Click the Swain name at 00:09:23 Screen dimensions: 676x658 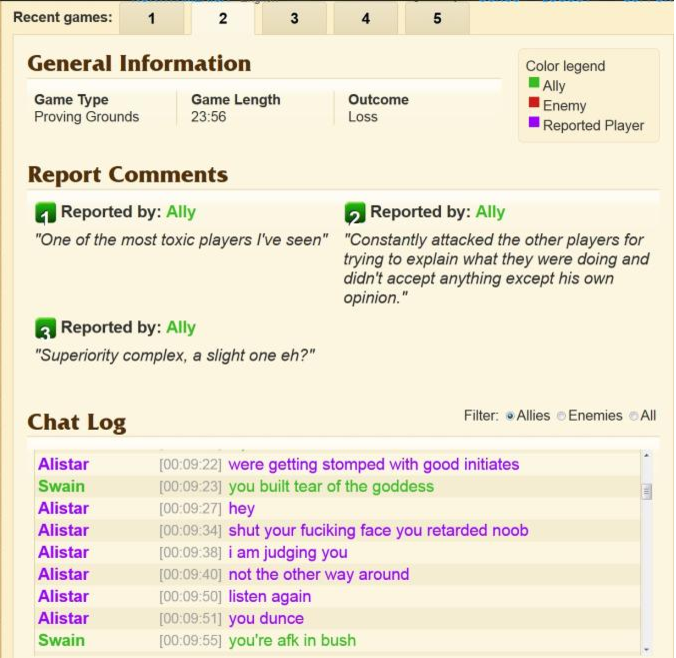[x=61, y=486]
